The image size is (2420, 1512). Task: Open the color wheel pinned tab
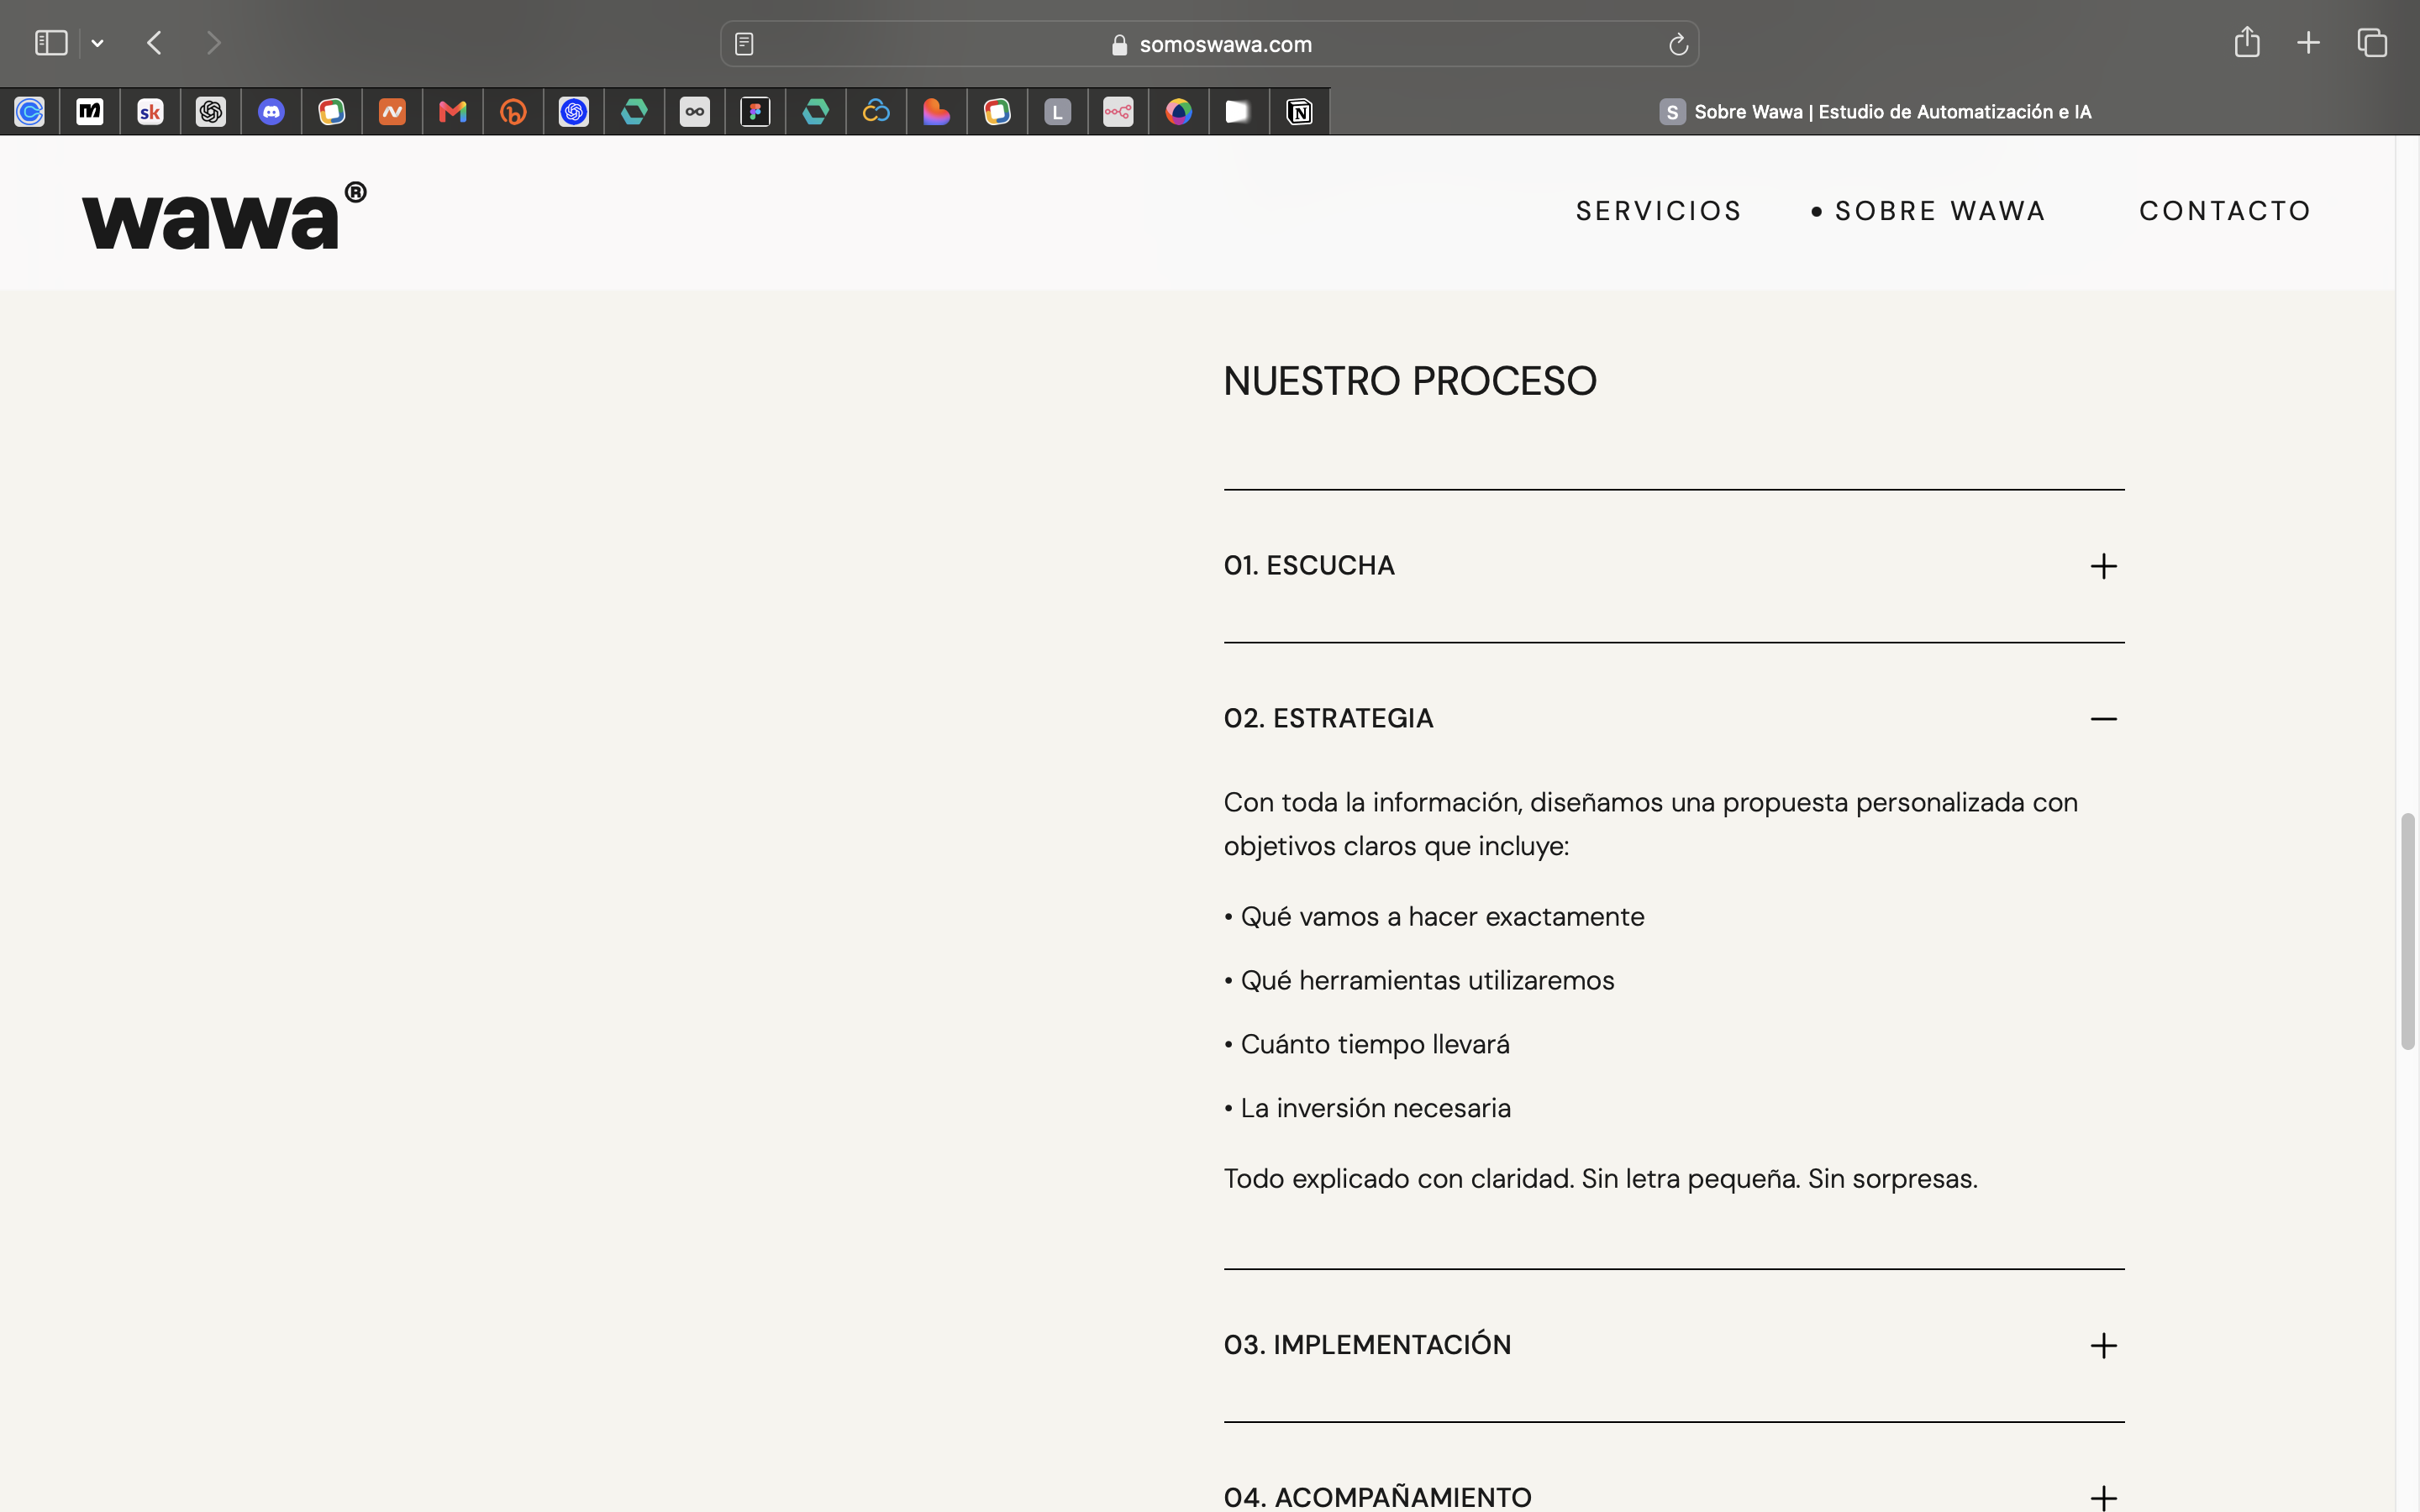pyautogui.click(x=1178, y=112)
